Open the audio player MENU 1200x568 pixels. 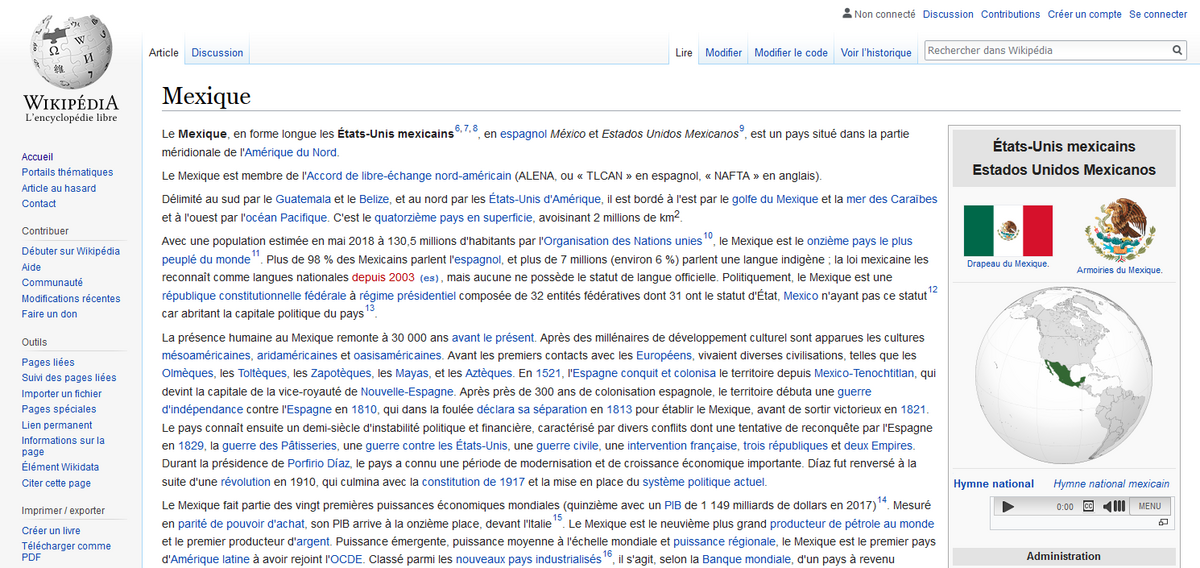coord(1149,507)
